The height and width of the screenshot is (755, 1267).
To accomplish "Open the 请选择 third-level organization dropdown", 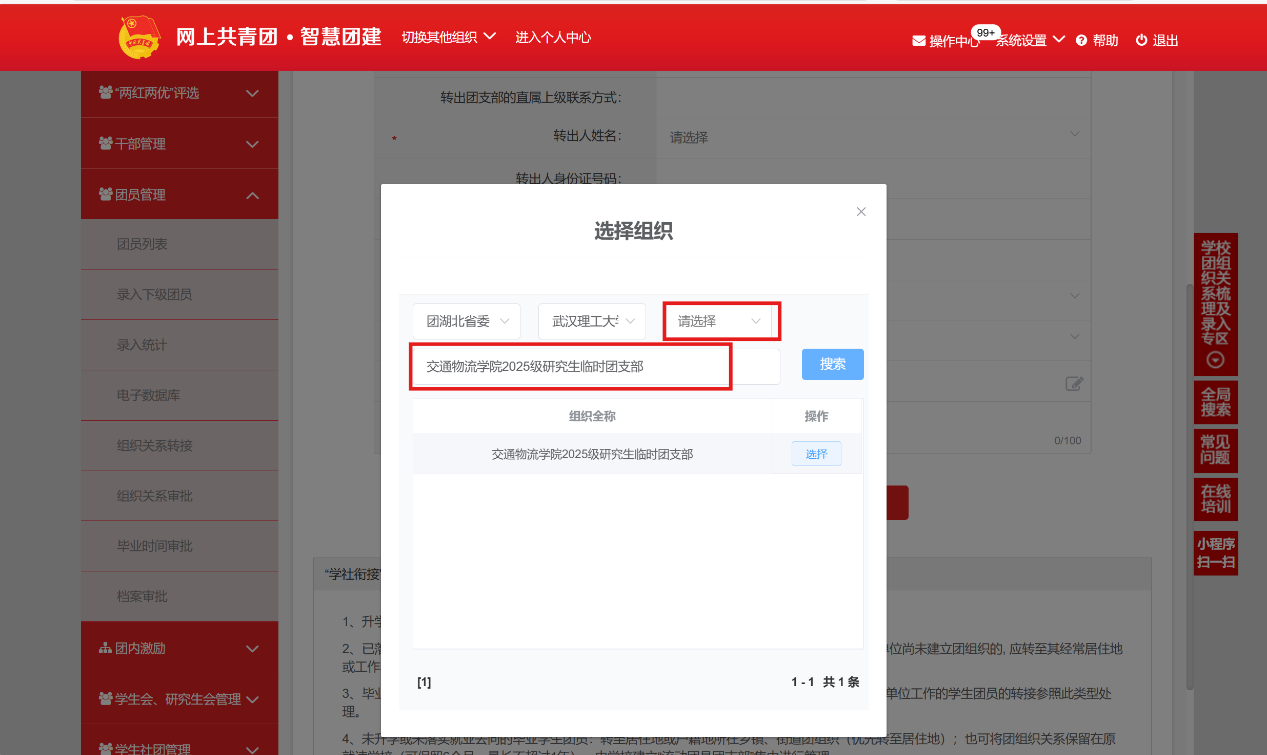I will coord(721,321).
